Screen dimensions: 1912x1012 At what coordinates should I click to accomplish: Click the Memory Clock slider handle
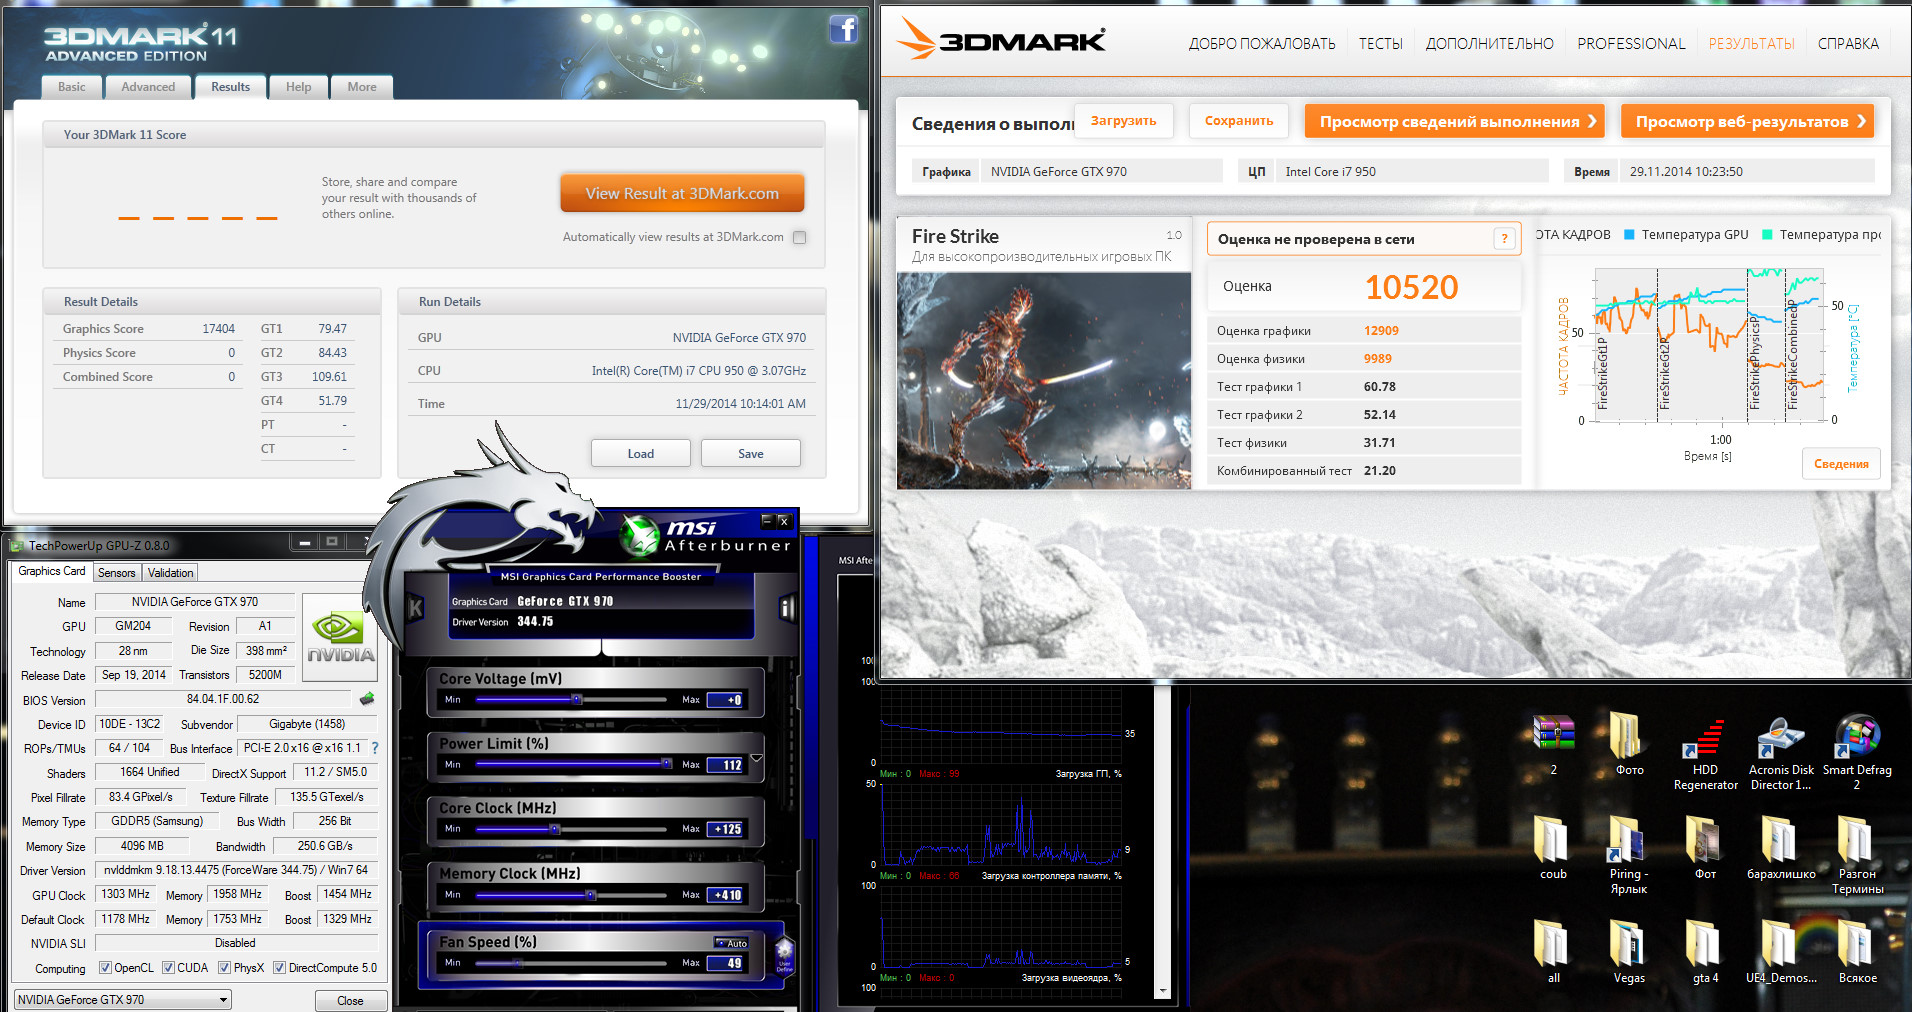(x=590, y=895)
